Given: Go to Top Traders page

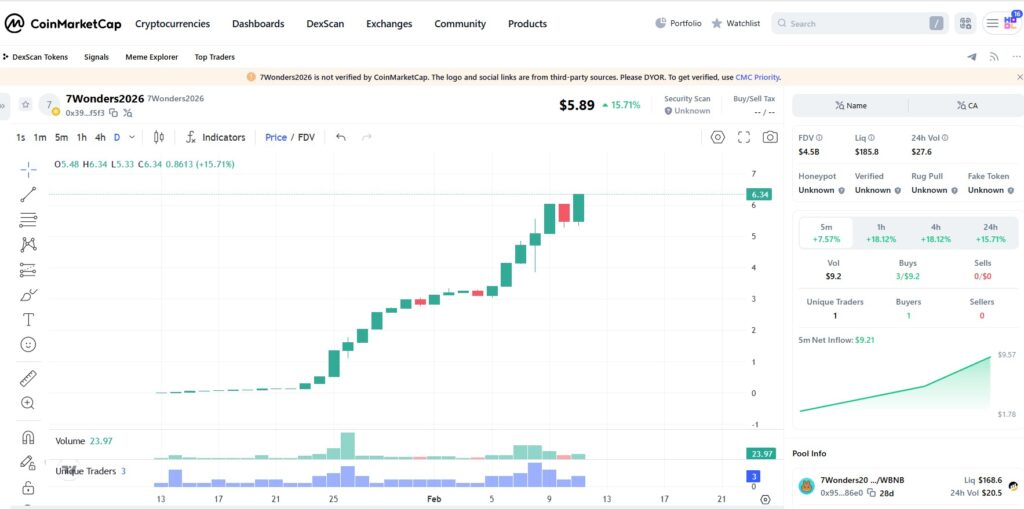Looking at the screenshot, I should click(214, 57).
